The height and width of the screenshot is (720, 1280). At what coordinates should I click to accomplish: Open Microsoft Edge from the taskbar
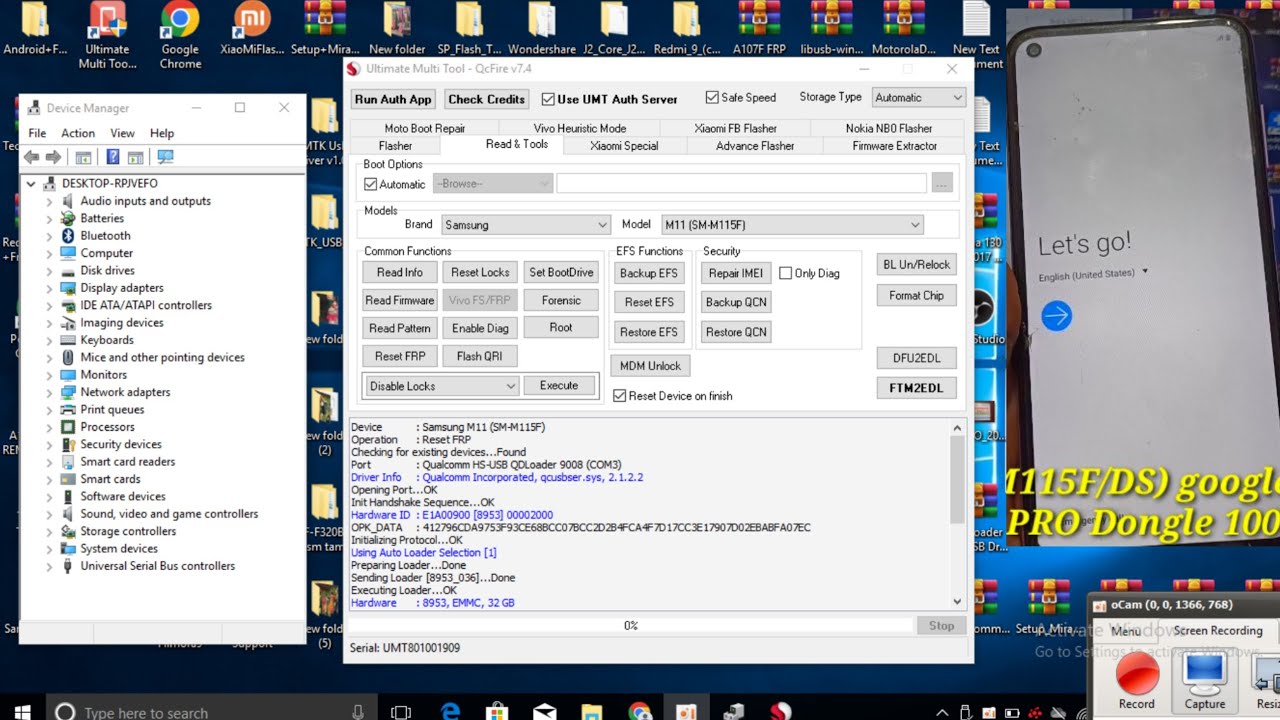pos(450,712)
